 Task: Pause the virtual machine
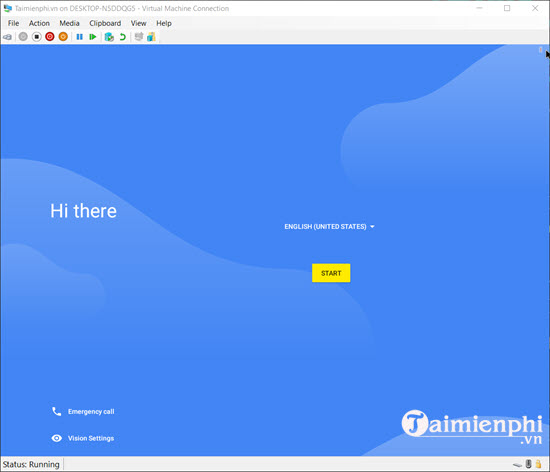point(80,37)
